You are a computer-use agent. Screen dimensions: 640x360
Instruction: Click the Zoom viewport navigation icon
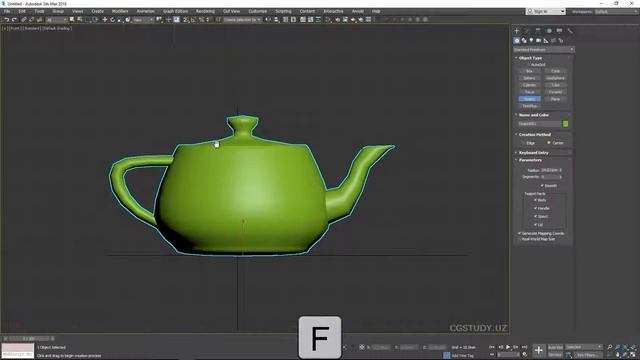610,347
